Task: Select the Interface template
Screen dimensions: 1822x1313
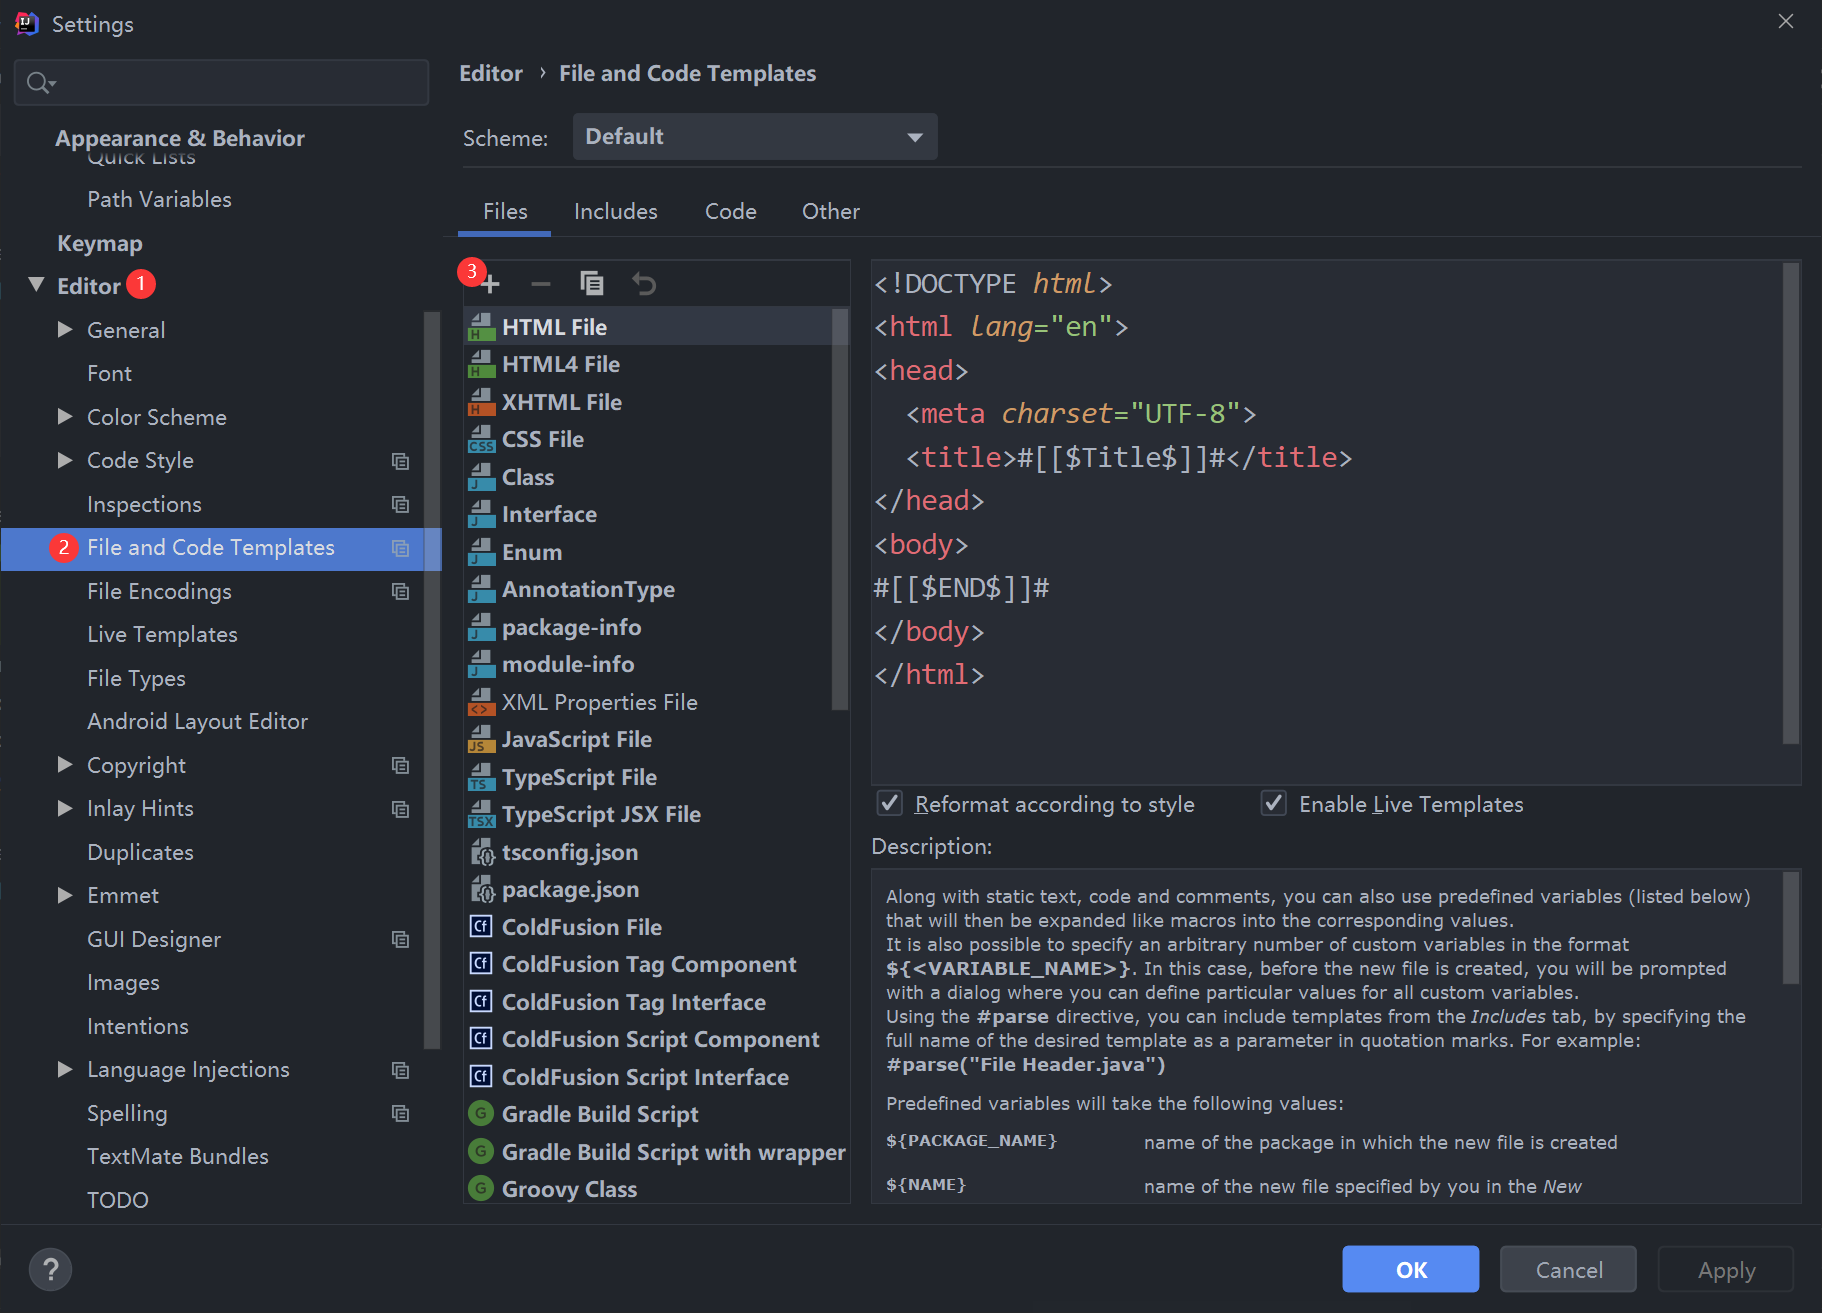Action: coord(649,515)
